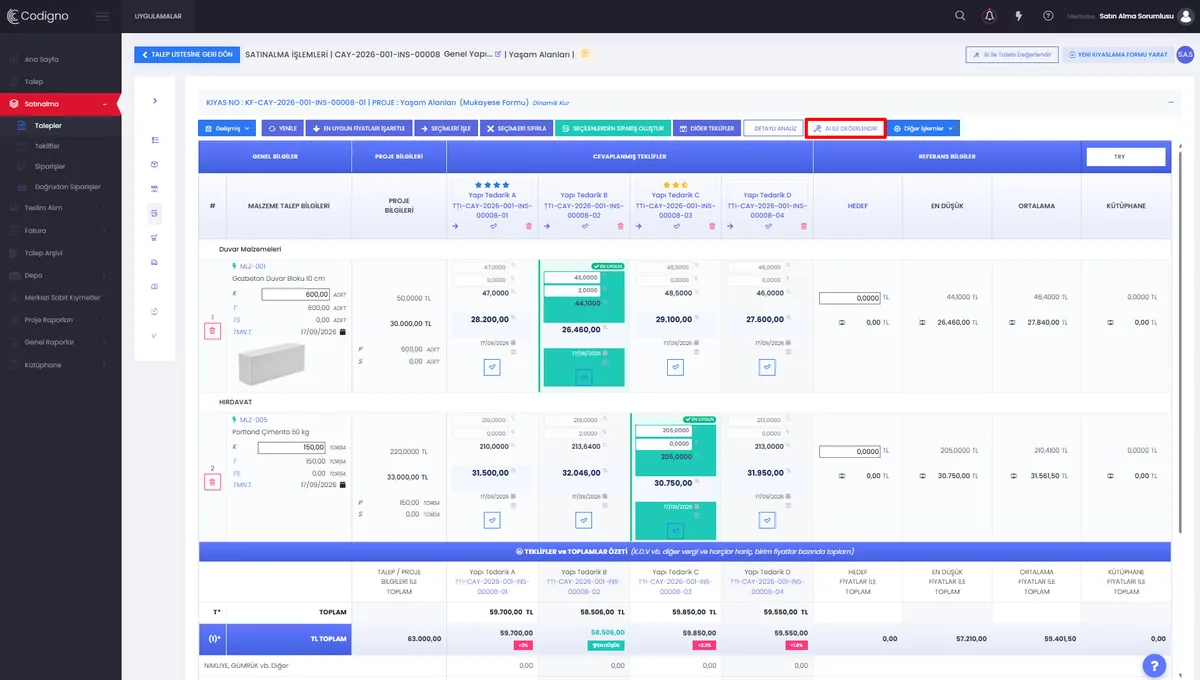
Task: Click AI İLE DEĞERLENDİR button
Action: click(845, 128)
